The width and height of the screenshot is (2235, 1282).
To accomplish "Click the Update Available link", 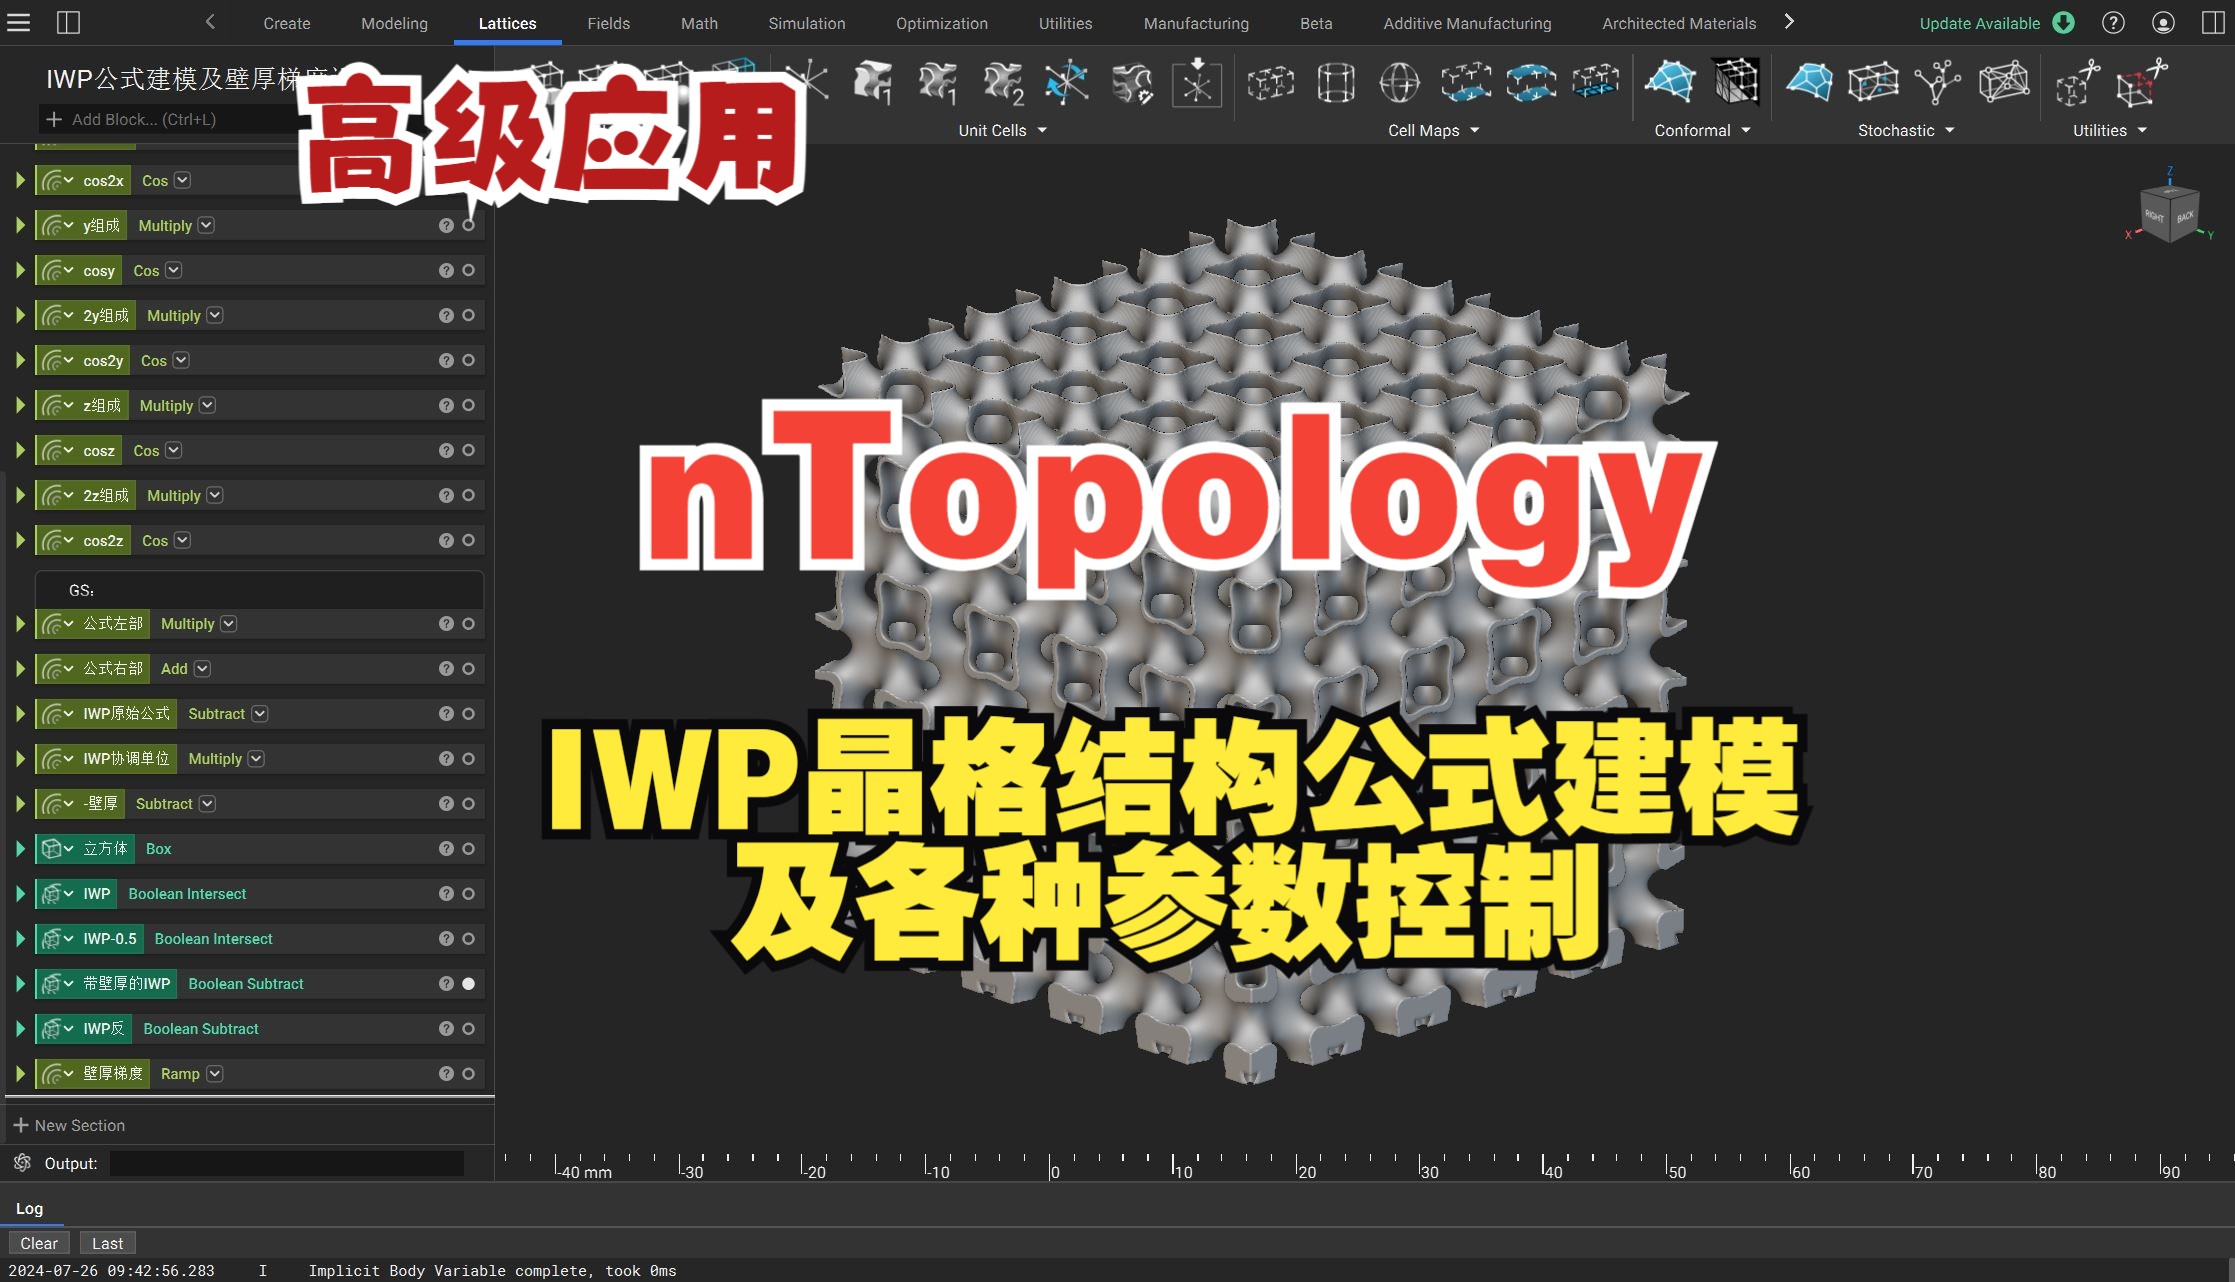I will (1979, 23).
